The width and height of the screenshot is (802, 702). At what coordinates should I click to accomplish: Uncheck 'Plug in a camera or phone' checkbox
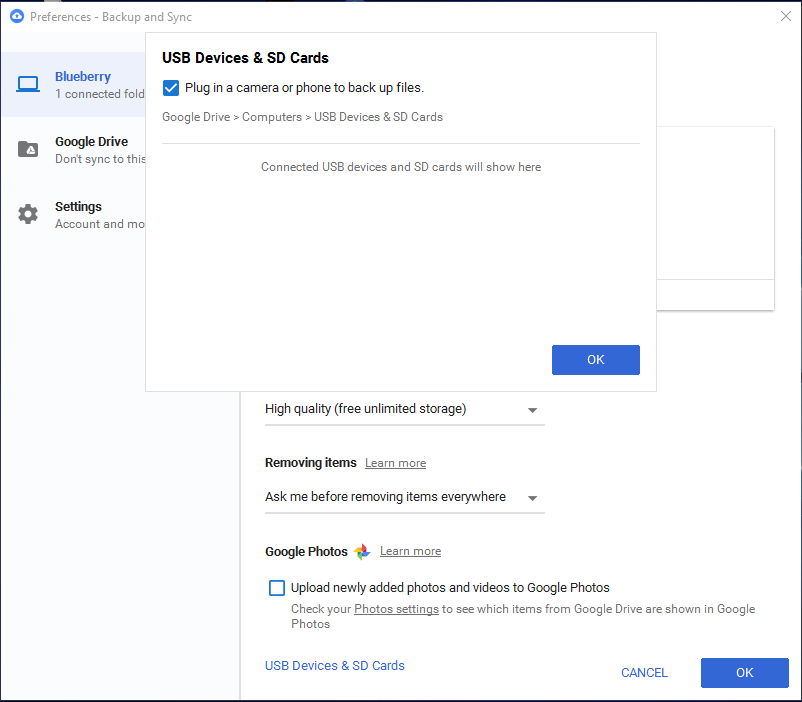171,88
